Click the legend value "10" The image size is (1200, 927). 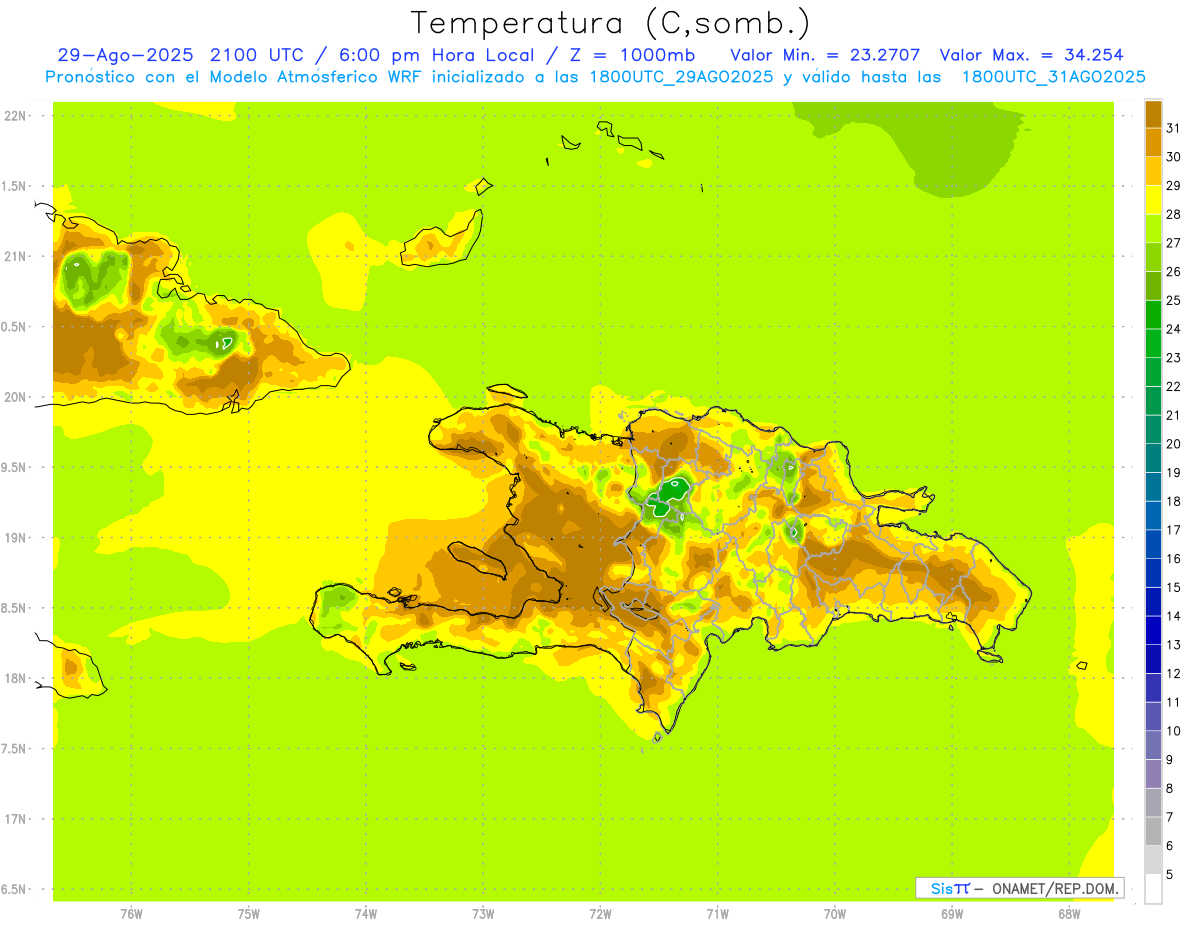(1173, 731)
